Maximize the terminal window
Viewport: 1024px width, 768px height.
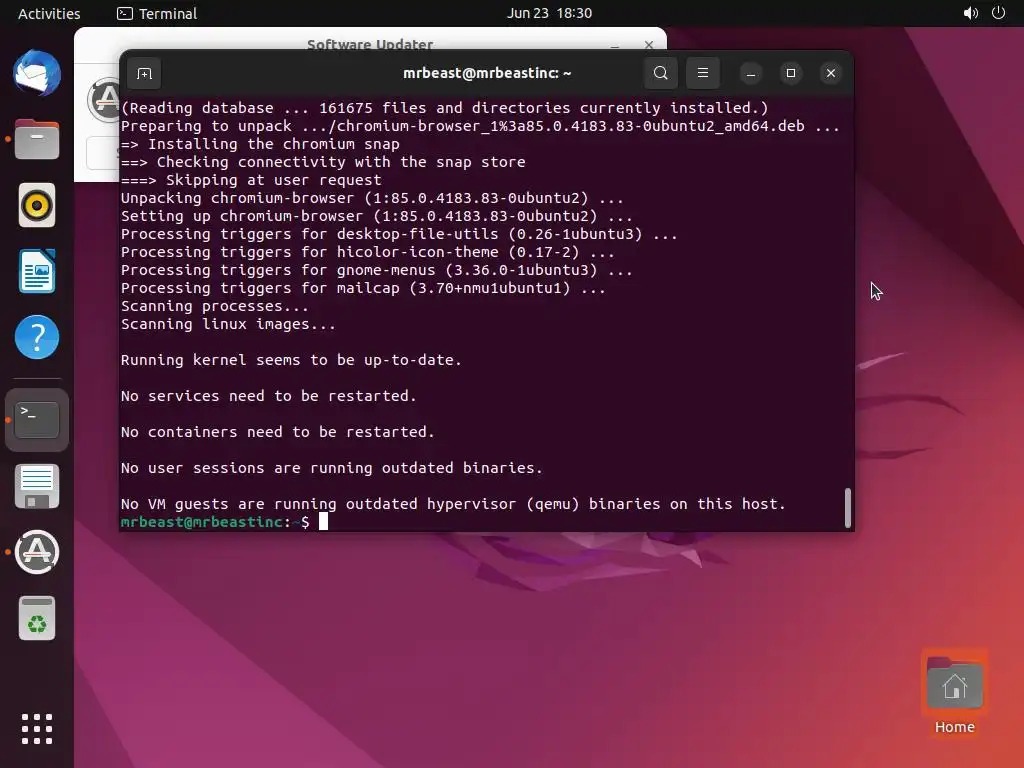click(x=791, y=73)
